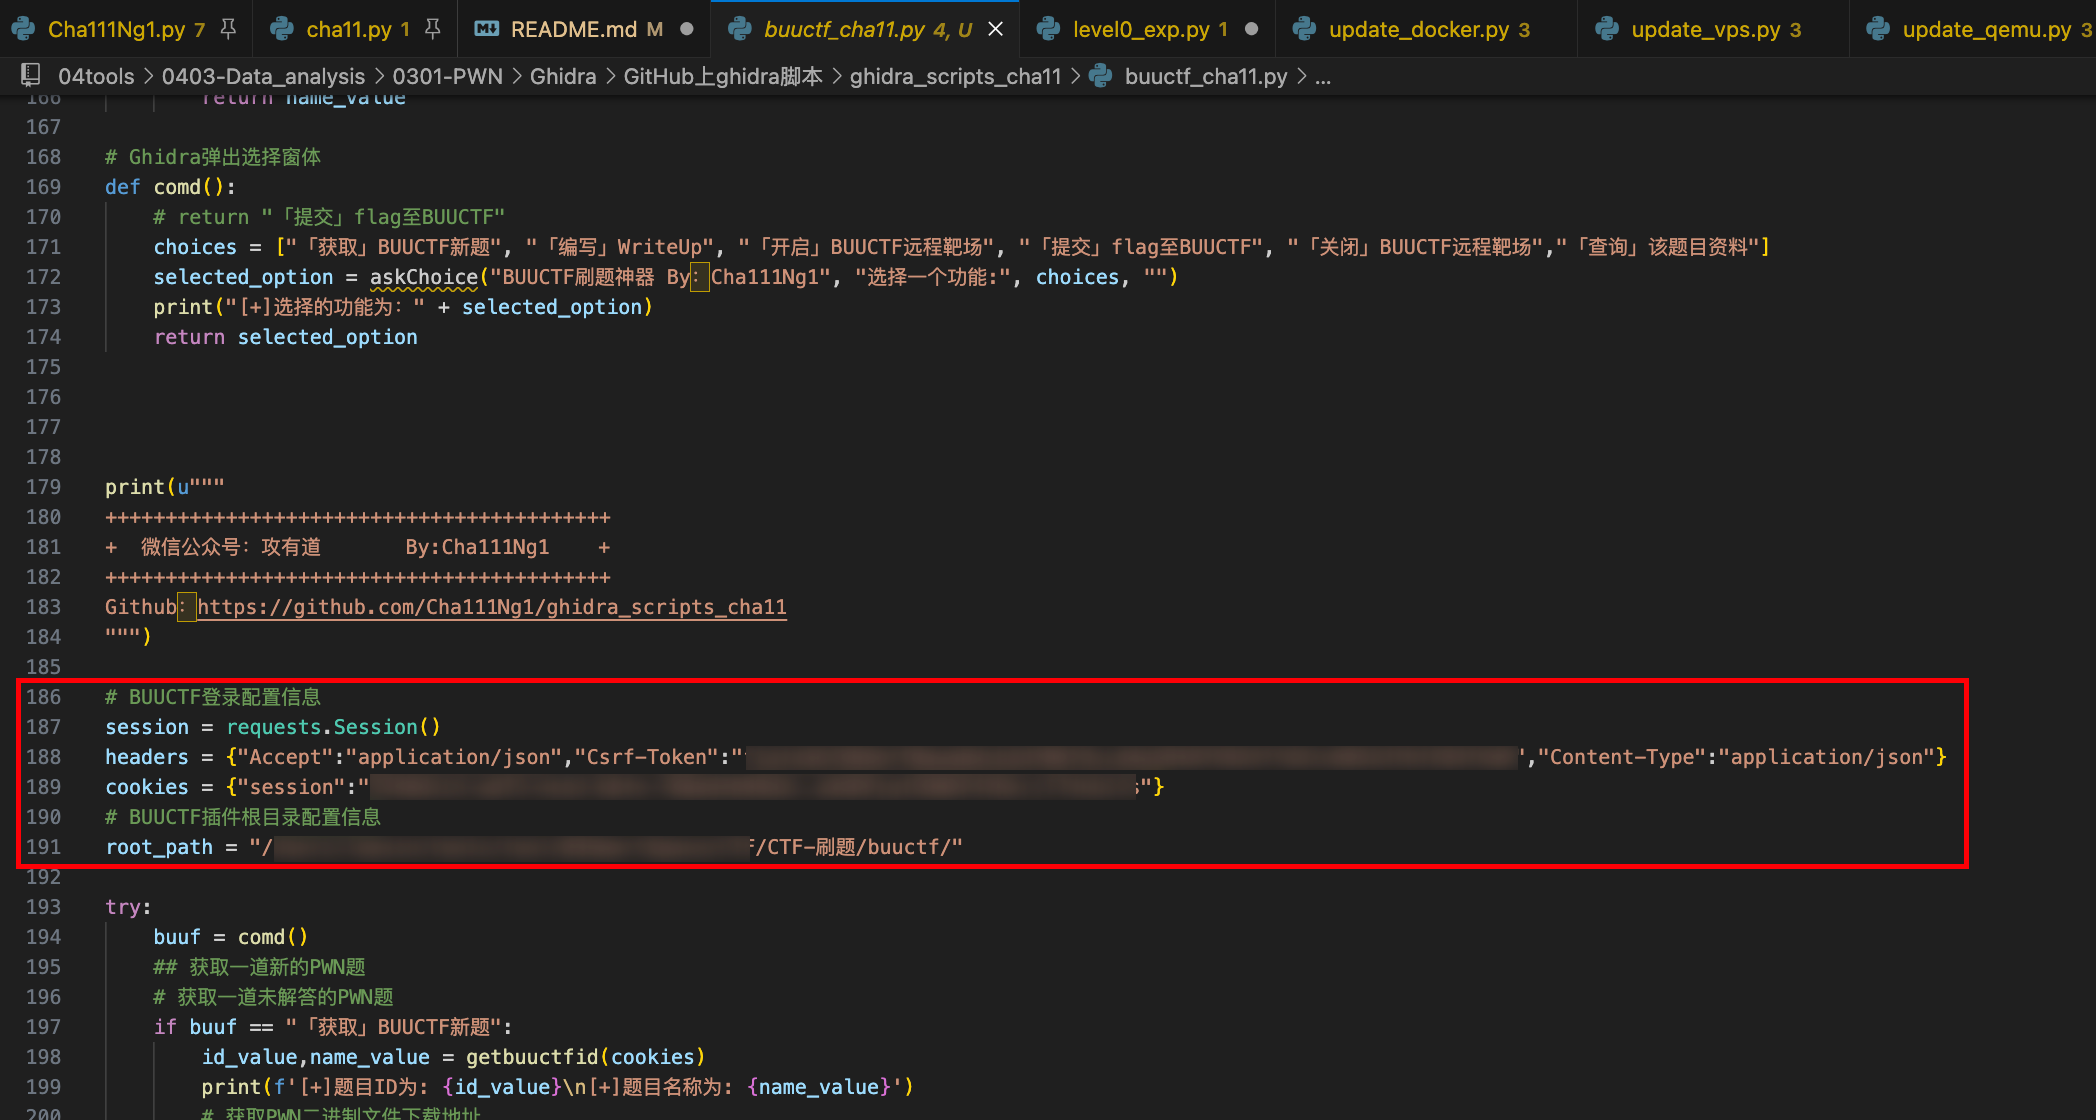Expand breadcrumb folder 04tools
Screen dimensions: 2096x1120
tap(96, 76)
